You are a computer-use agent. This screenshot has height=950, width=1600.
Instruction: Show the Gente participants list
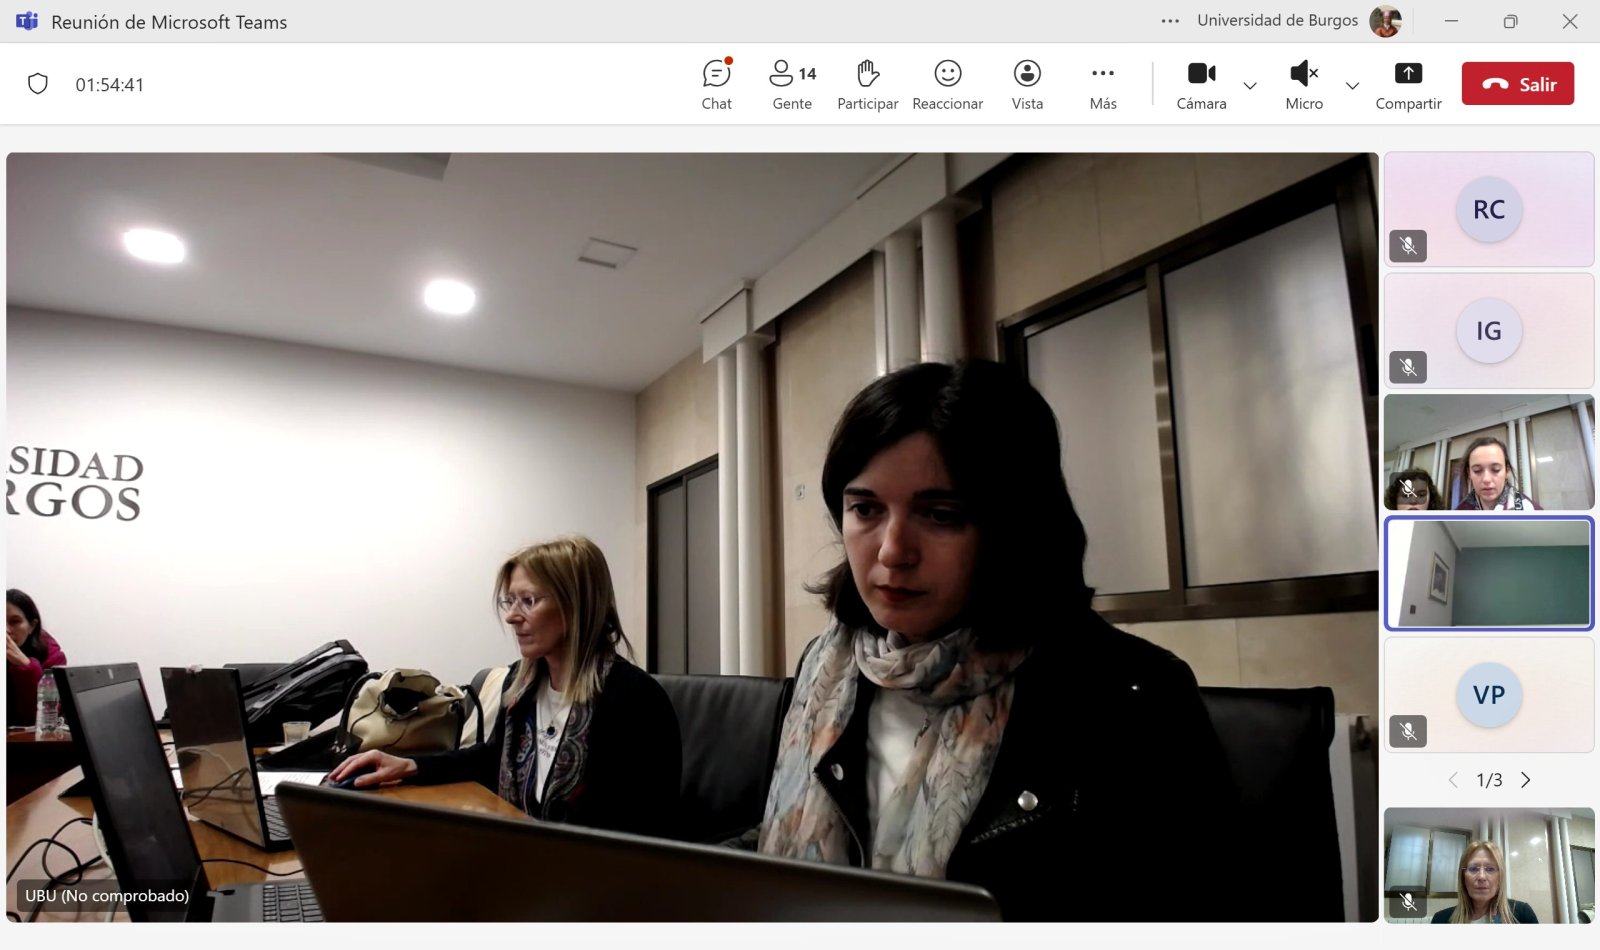[x=792, y=84]
